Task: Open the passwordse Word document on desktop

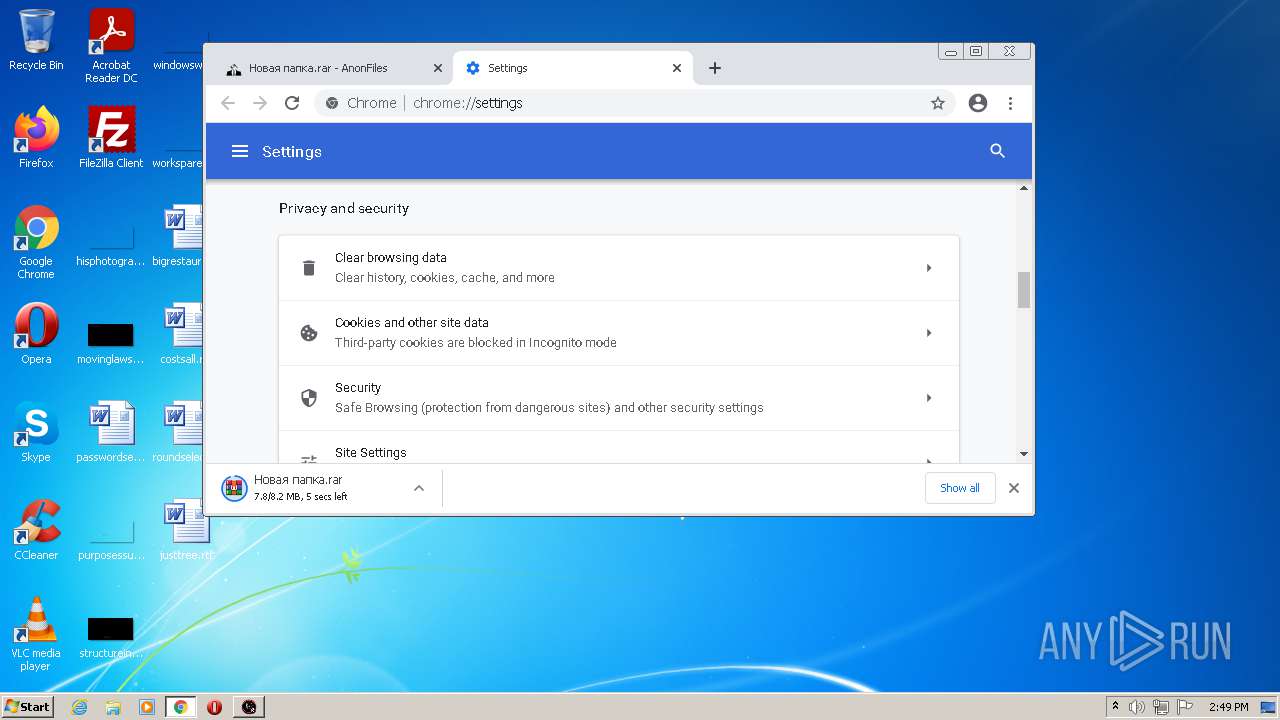Action: click(111, 432)
